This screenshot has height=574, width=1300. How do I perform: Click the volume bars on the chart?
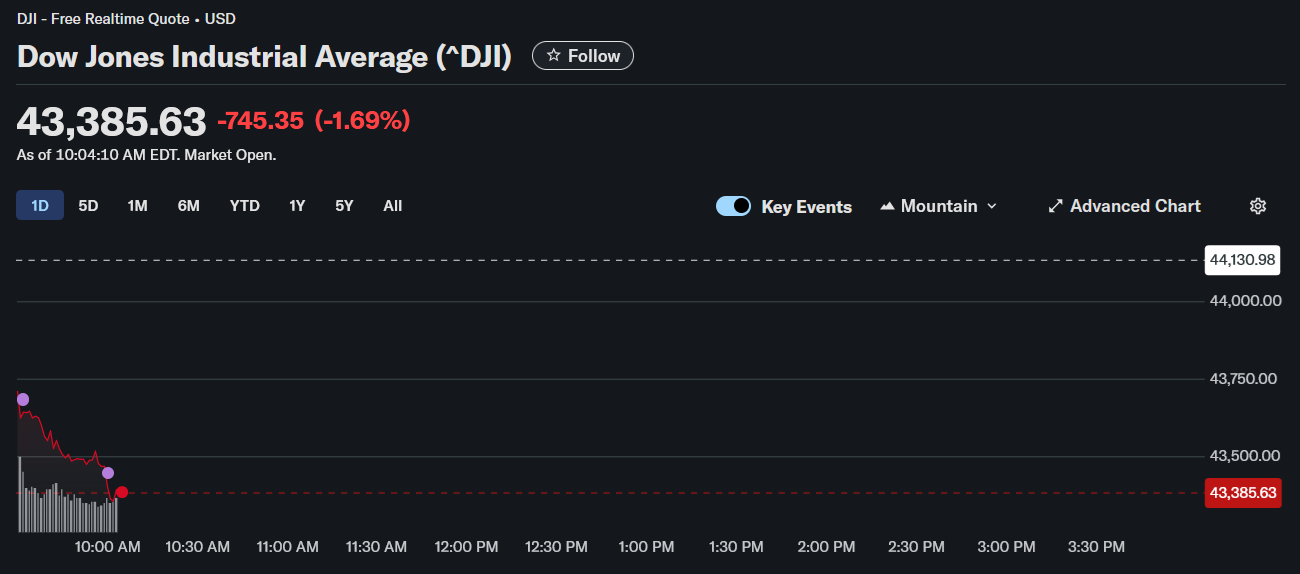click(x=67, y=508)
